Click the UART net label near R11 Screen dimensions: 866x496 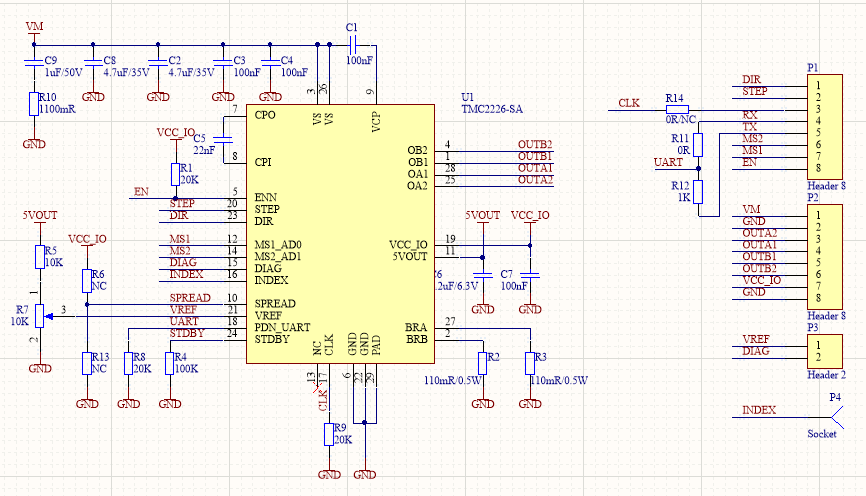[x=668, y=162]
